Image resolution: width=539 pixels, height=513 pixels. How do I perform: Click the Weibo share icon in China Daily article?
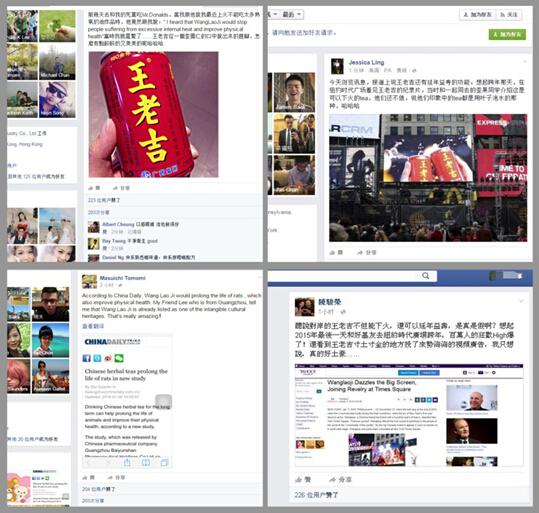[108, 358]
